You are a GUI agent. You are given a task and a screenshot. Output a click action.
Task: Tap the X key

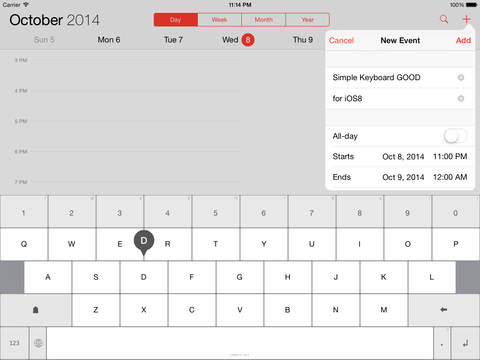[x=144, y=310]
